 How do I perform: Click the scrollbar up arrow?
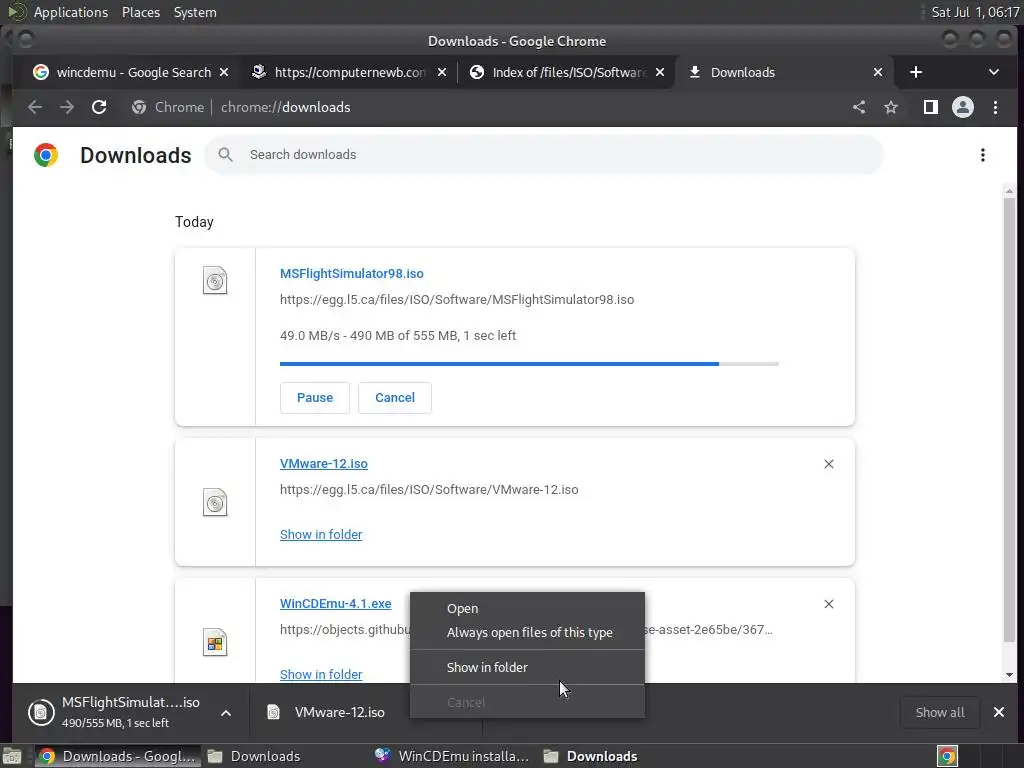click(1010, 191)
